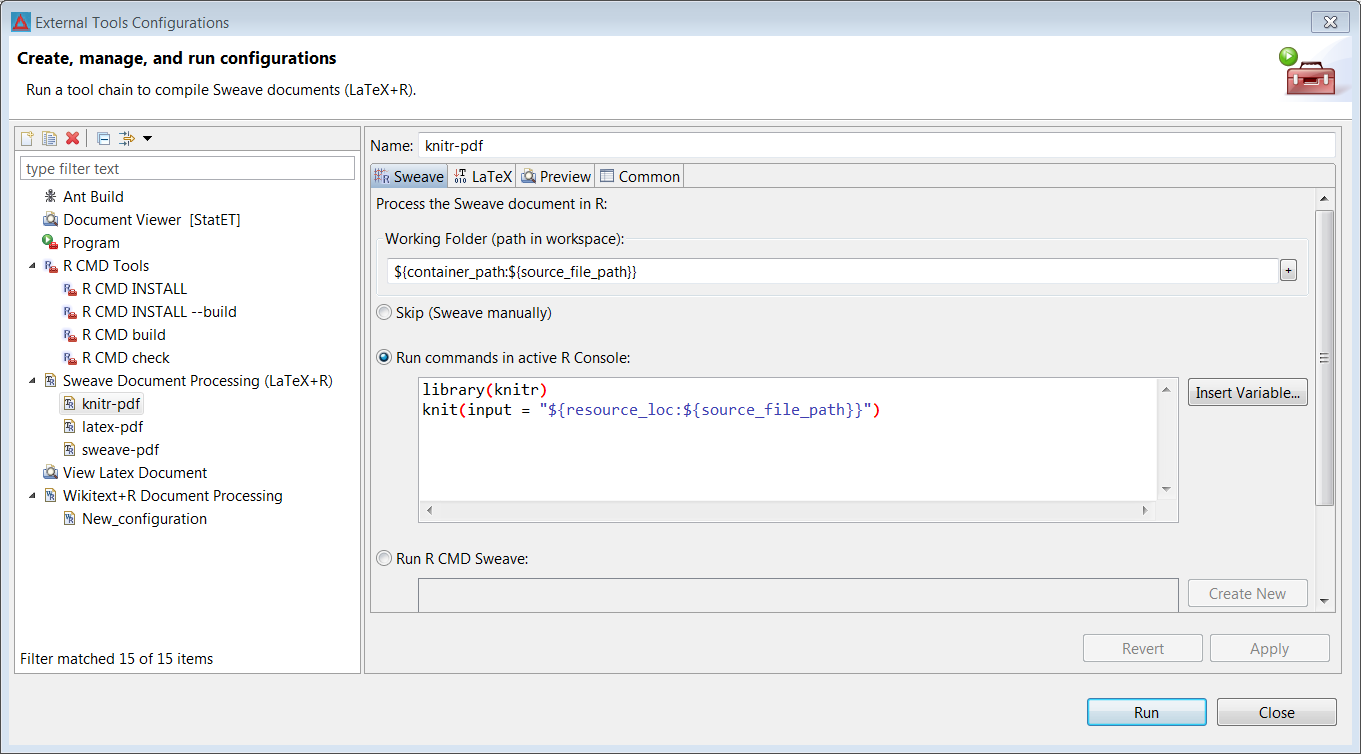The image size is (1361, 754).
Task: Click the Duplicate configuration icon
Action: [49, 138]
